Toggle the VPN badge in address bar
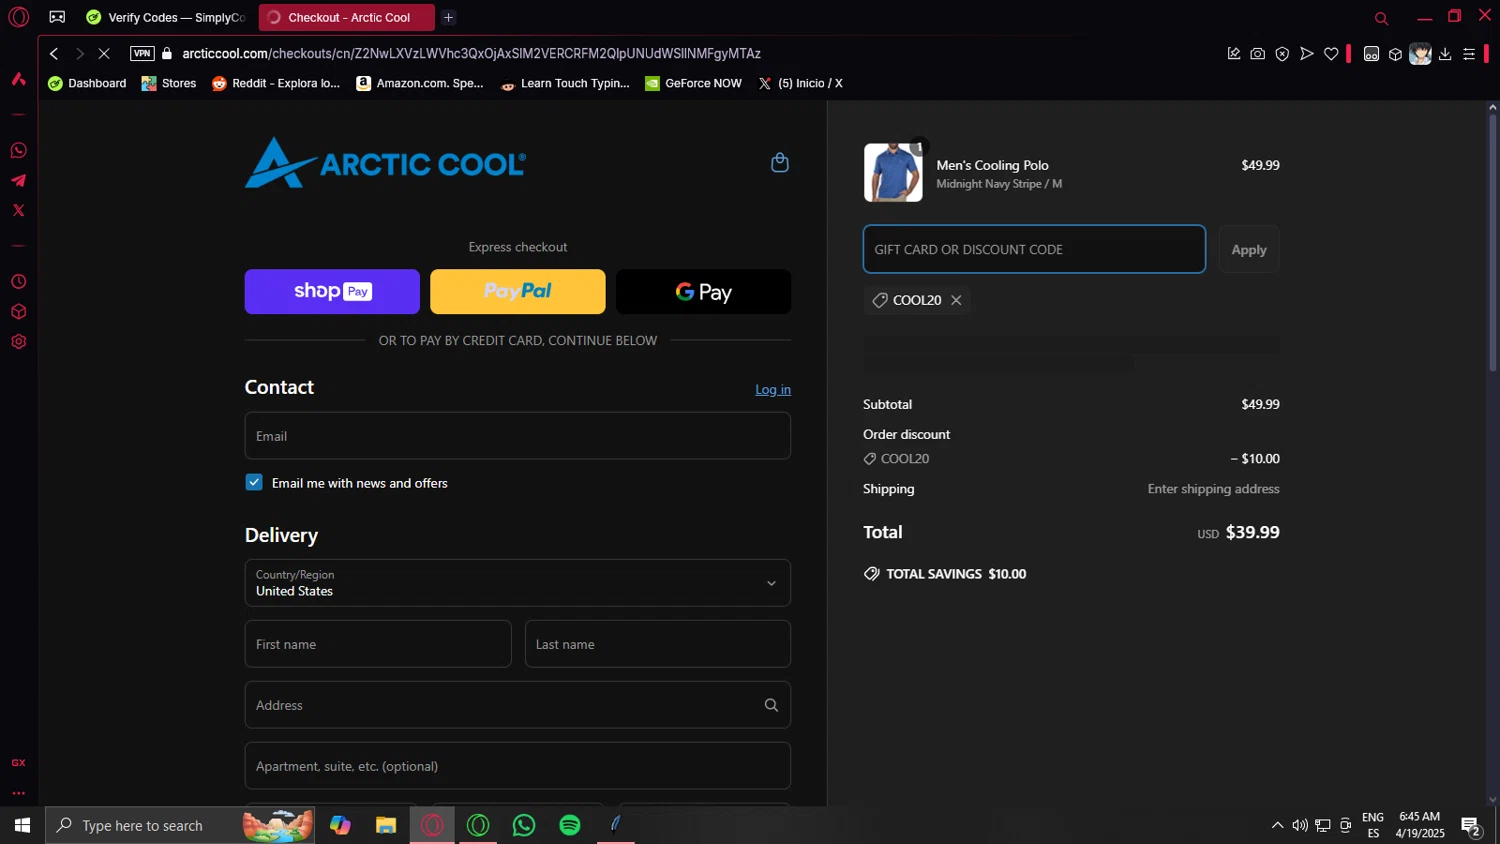The height and width of the screenshot is (844, 1500). click(x=142, y=54)
